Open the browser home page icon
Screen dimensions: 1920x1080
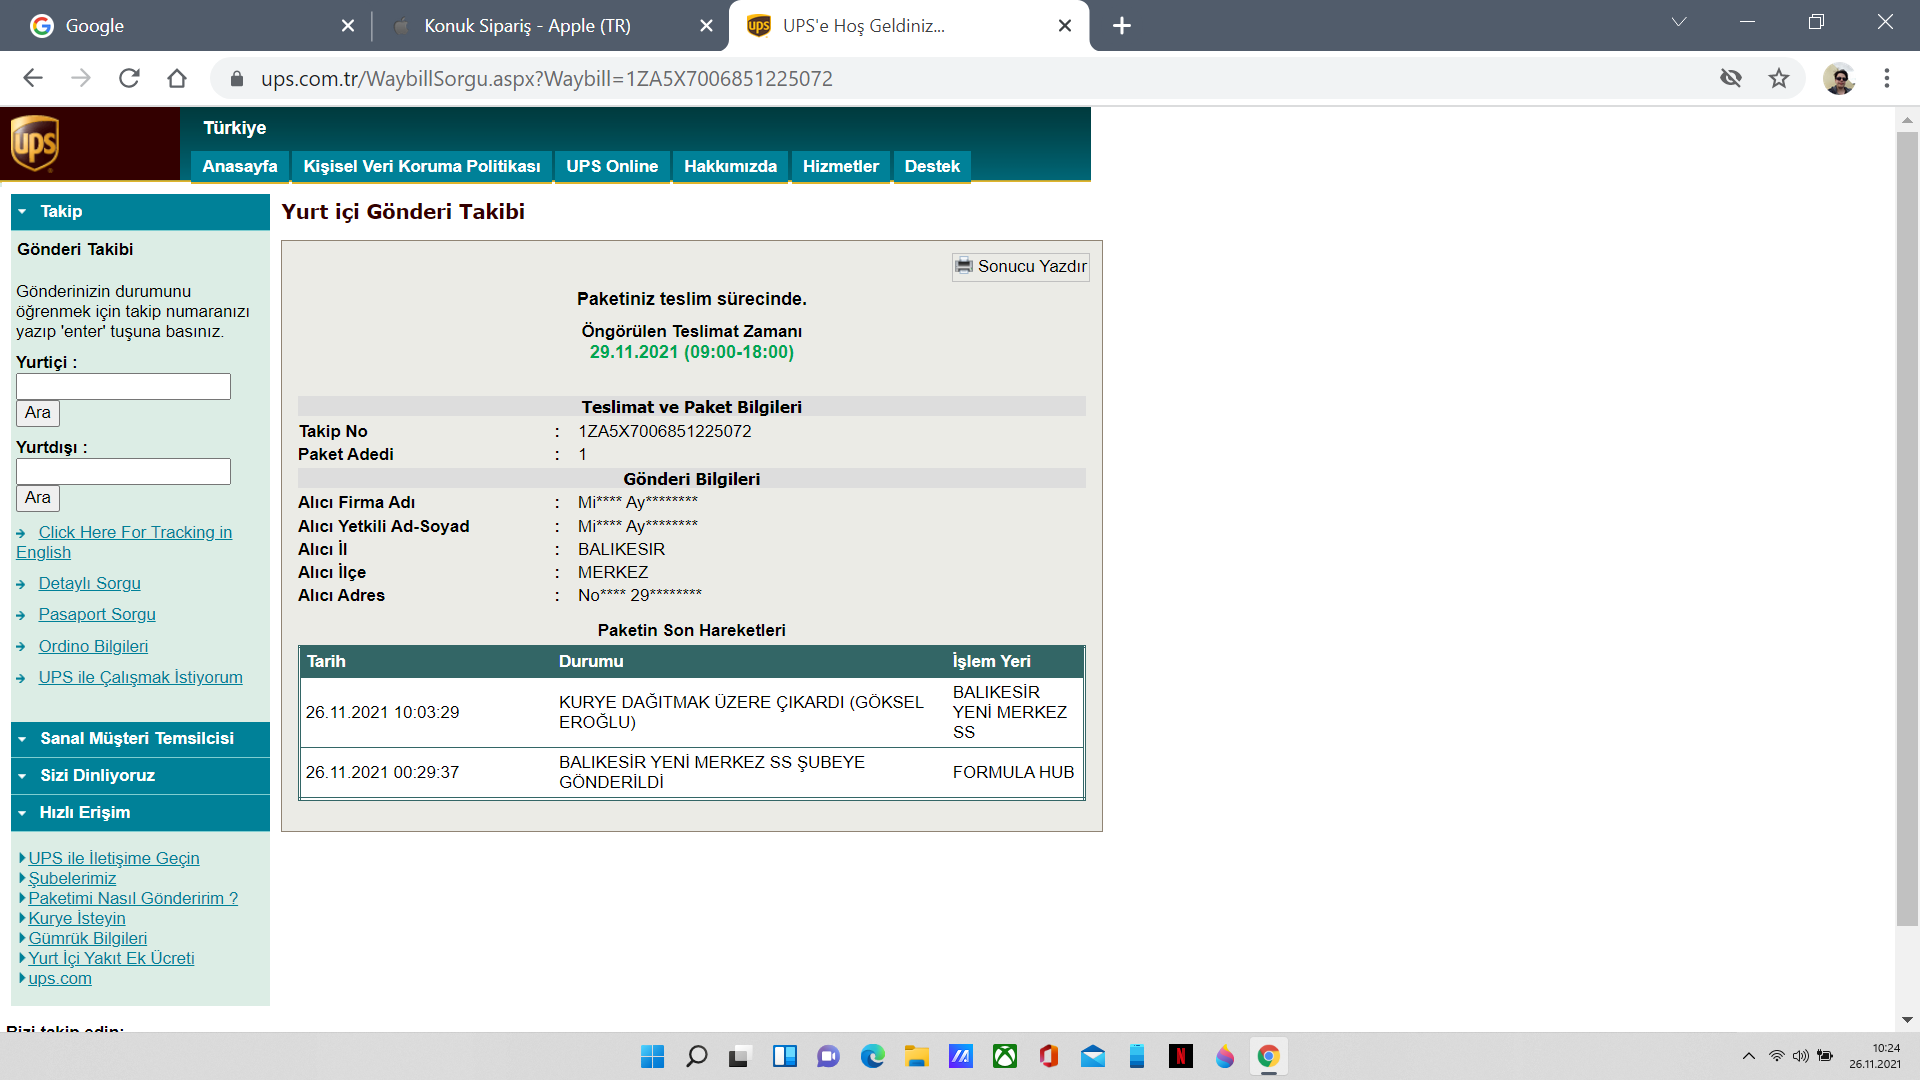[x=177, y=78]
